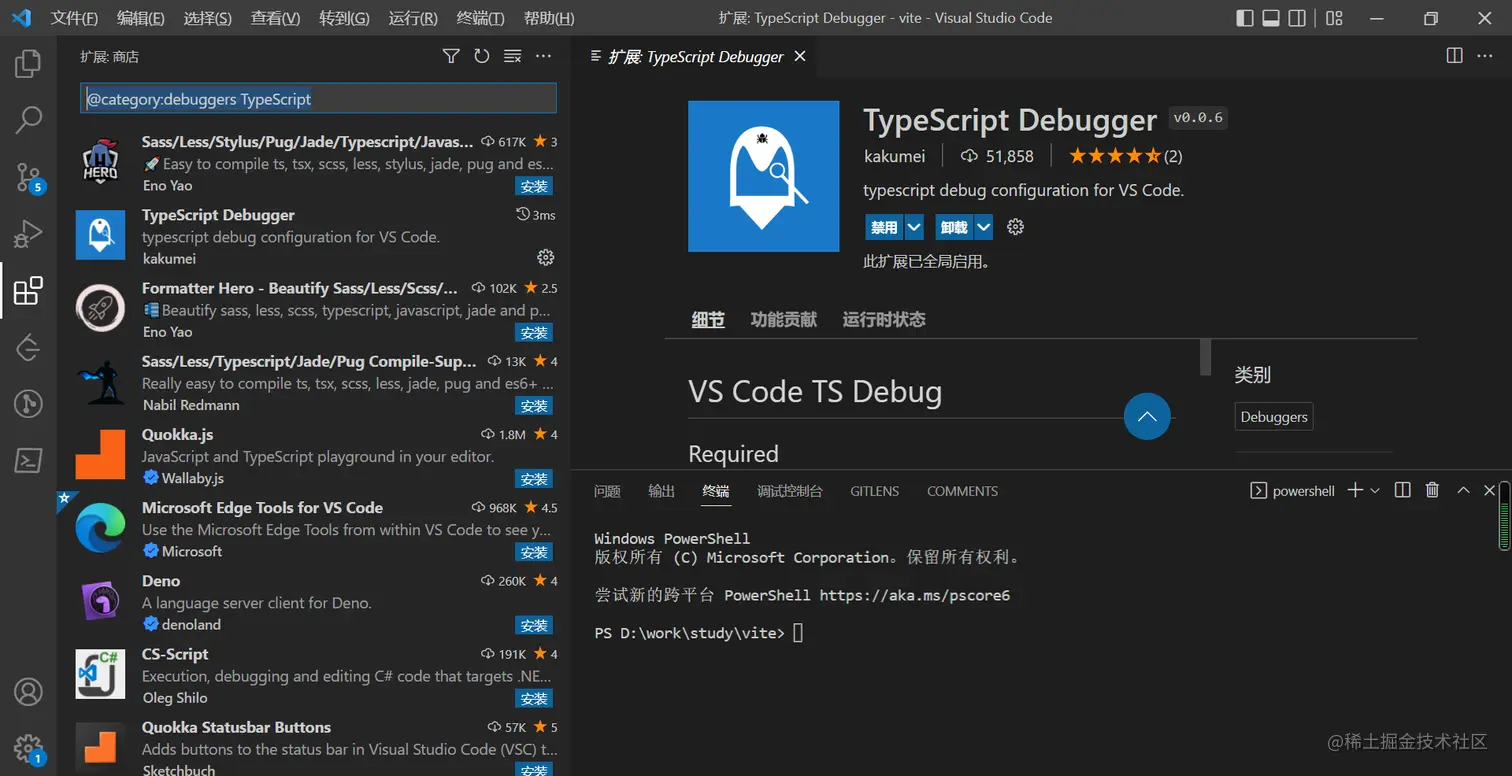The height and width of the screenshot is (776, 1512).
Task: Switch to COMMENTS panel tab
Action: [962, 491]
